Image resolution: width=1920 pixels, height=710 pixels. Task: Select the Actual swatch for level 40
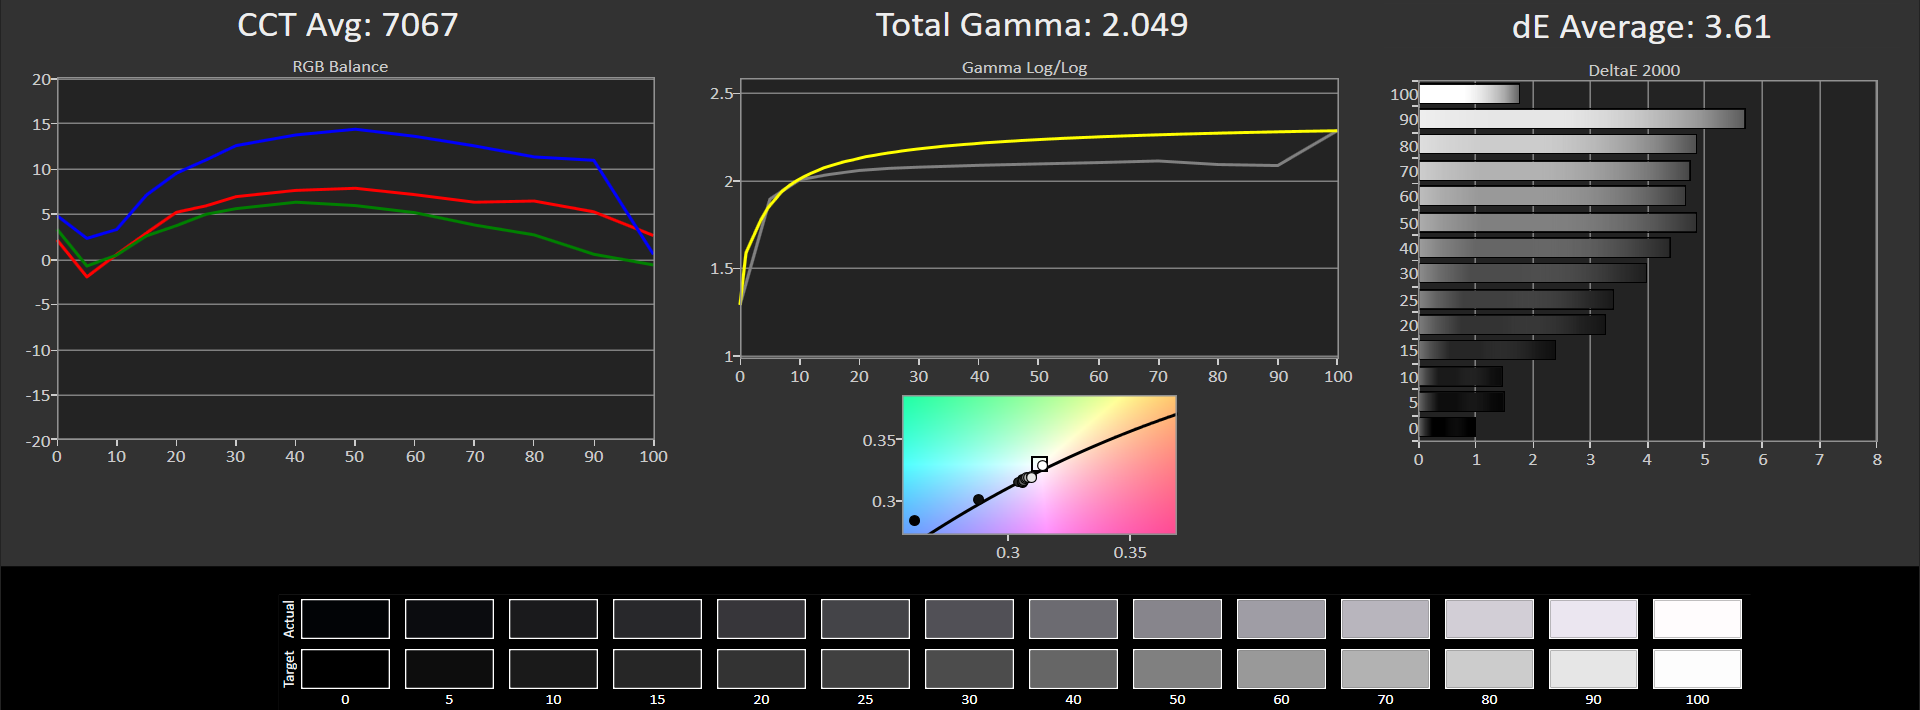click(1073, 619)
